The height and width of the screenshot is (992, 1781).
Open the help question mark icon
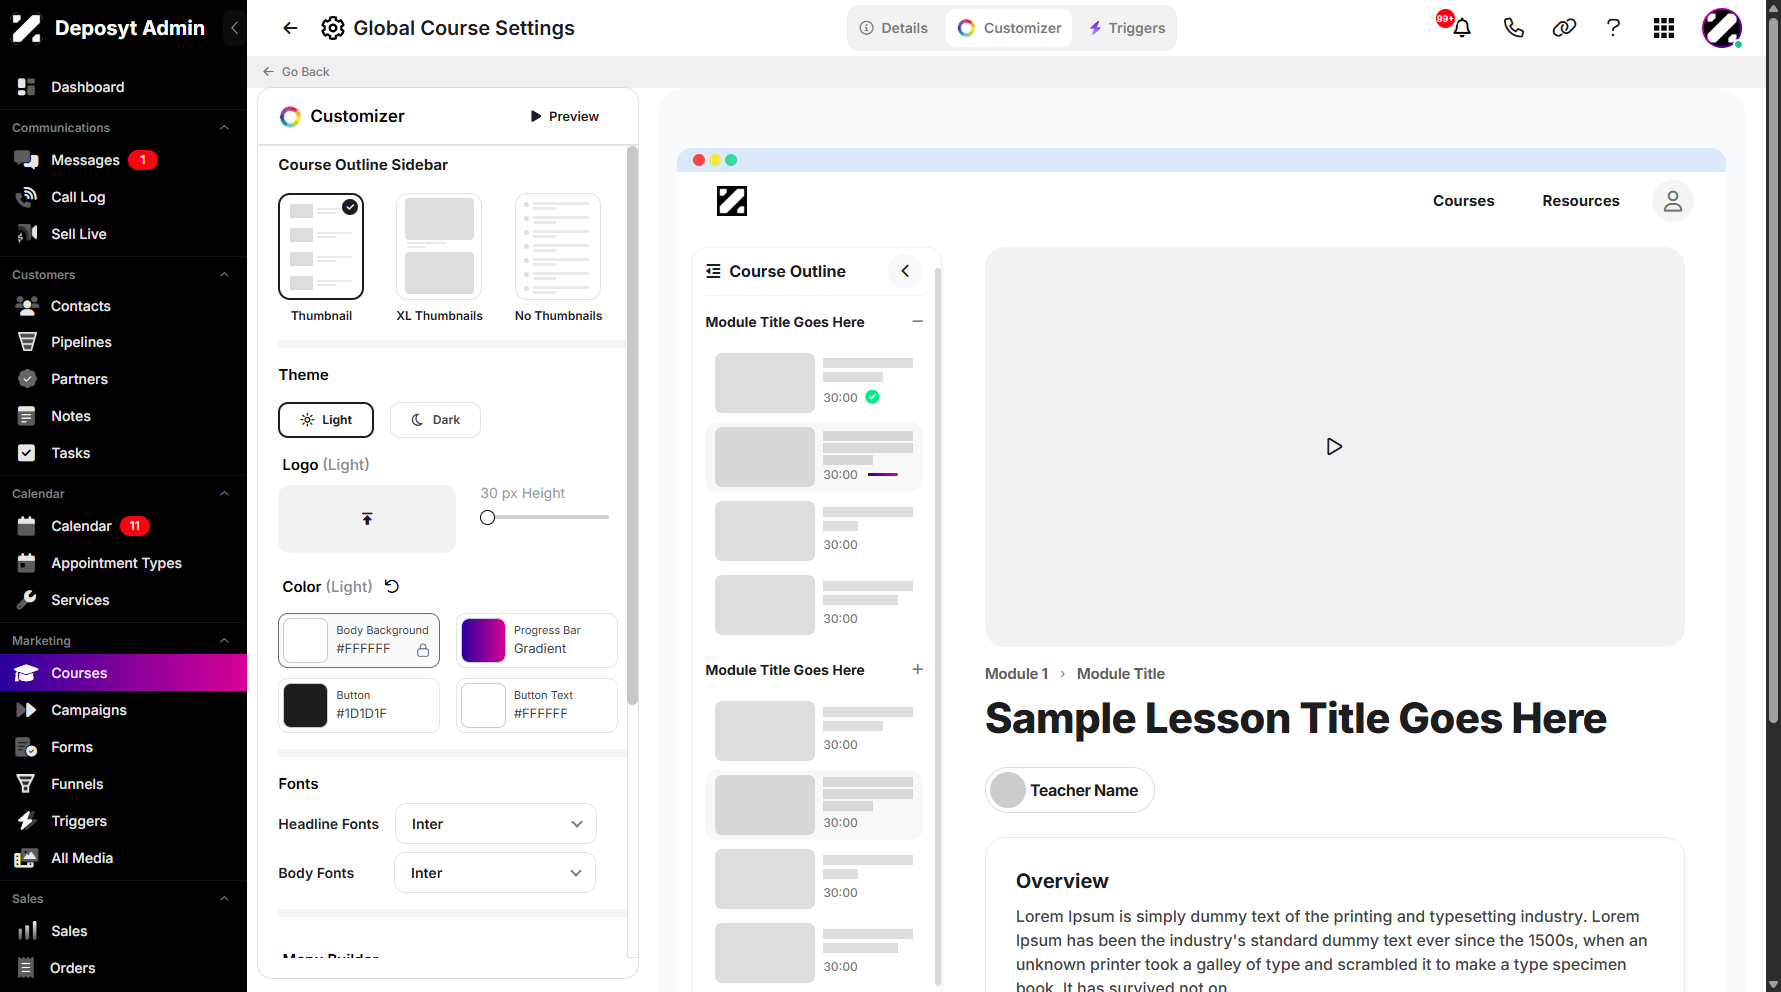click(x=1613, y=28)
